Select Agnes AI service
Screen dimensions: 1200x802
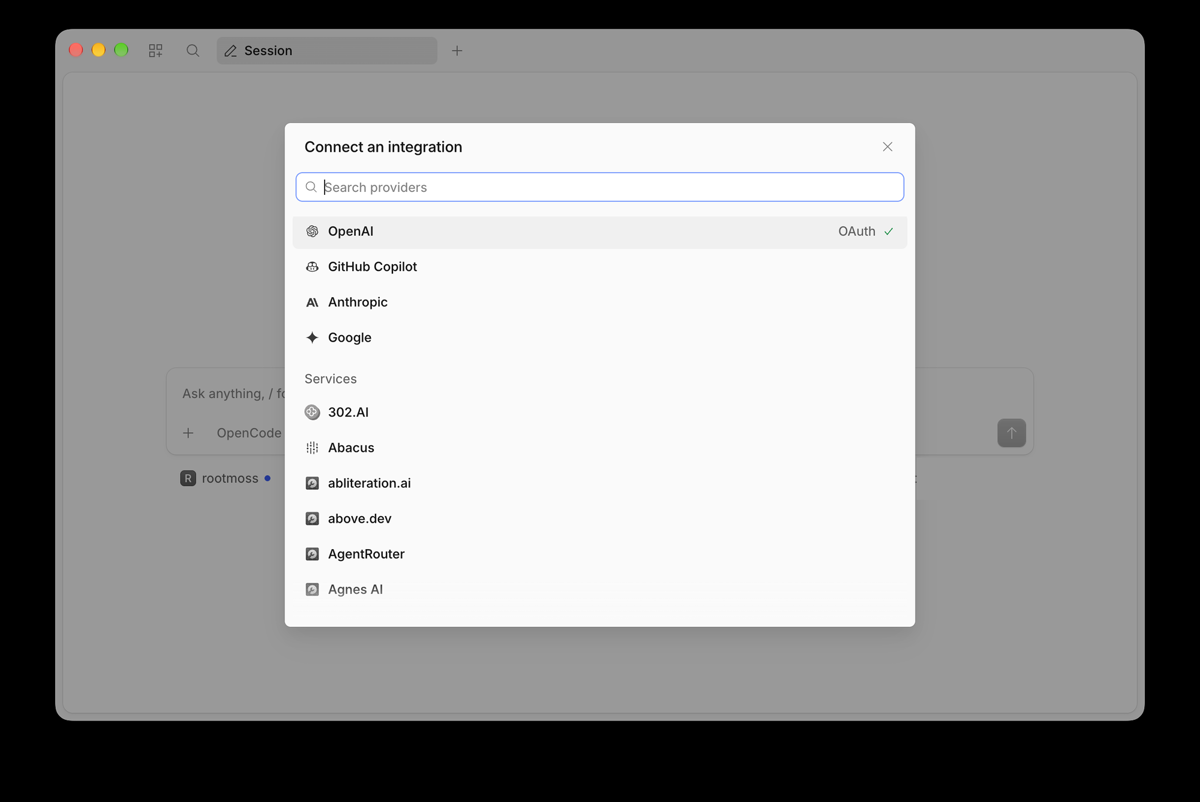(x=600, y=590)
